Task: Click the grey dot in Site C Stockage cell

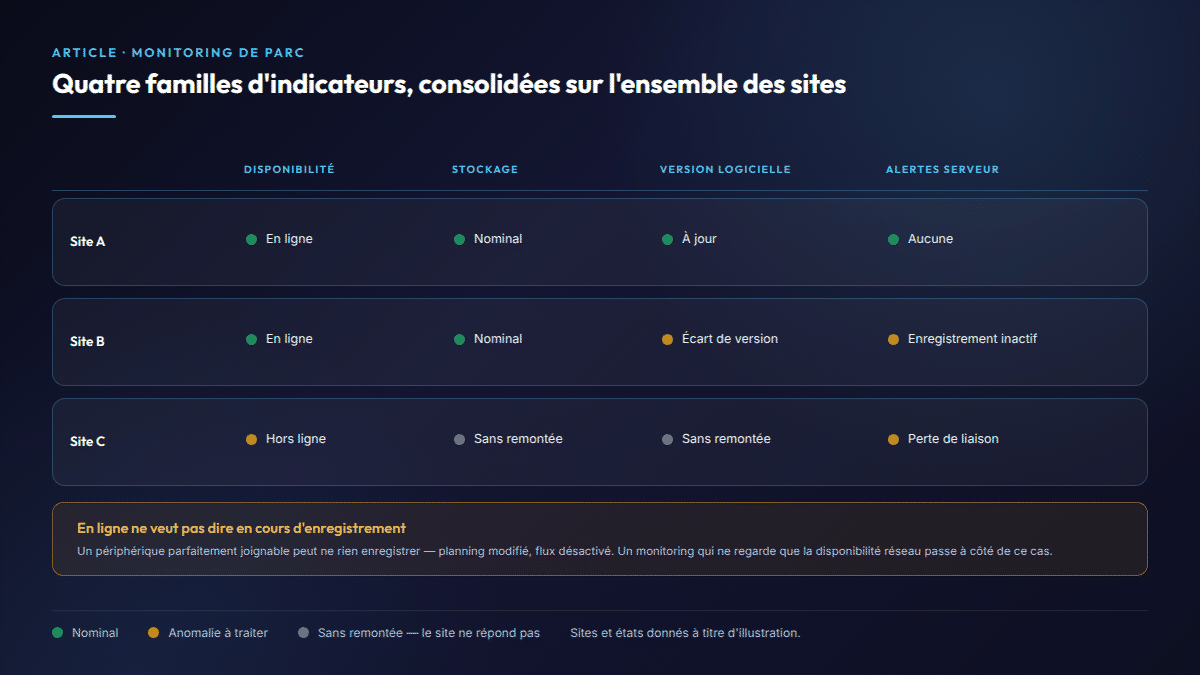Action: coord(460,440)
